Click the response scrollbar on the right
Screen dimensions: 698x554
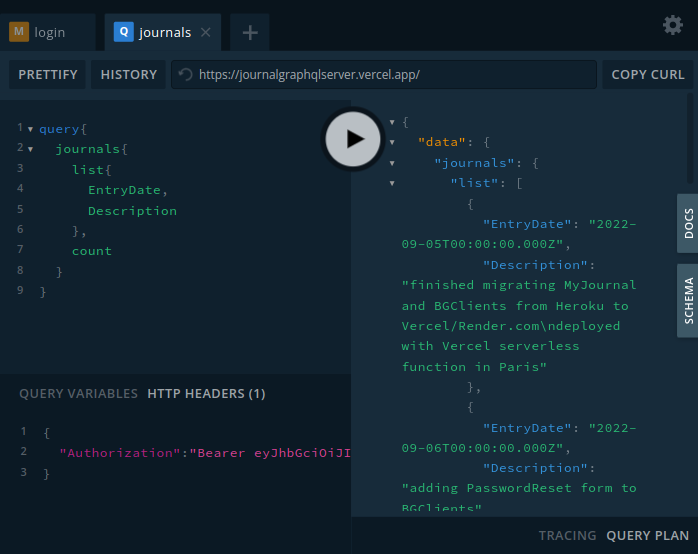click(x=690, y=138)
